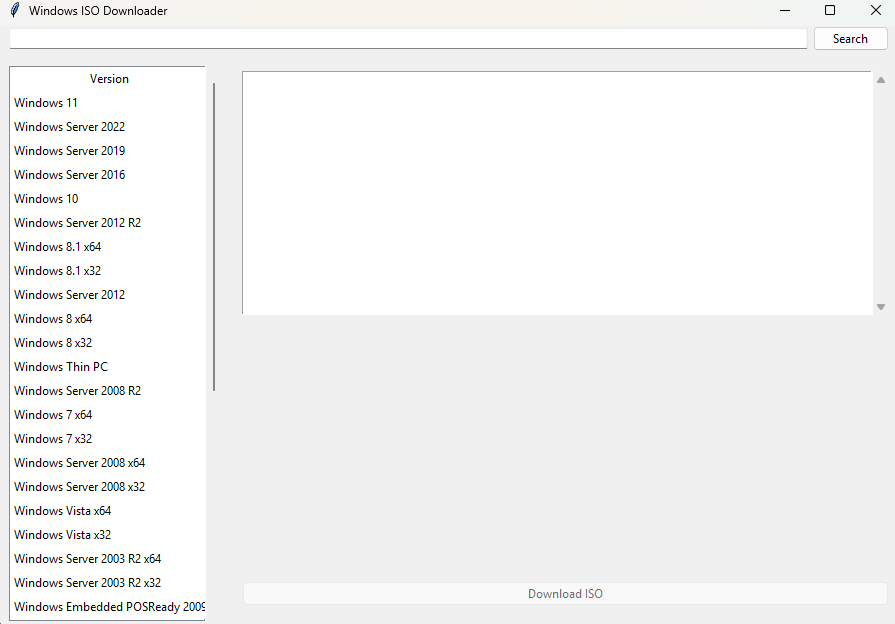Click the results pane scroll up arrow

881,80
